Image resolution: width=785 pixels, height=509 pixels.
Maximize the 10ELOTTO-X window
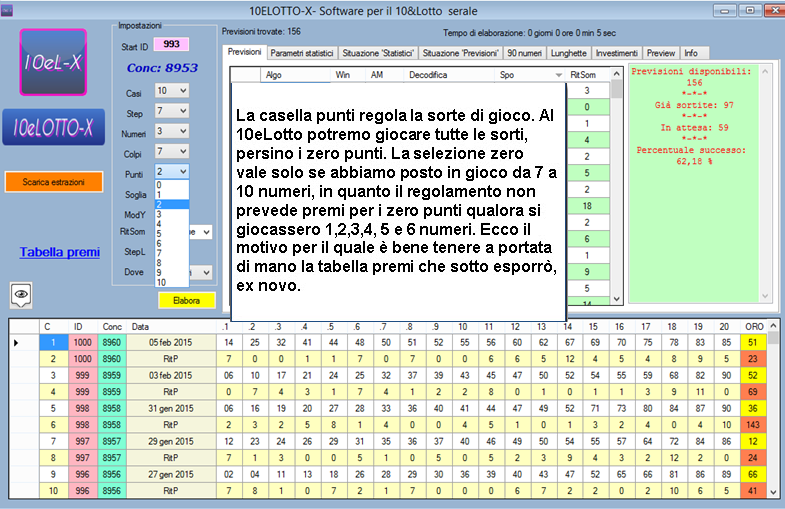pos(750,10)
